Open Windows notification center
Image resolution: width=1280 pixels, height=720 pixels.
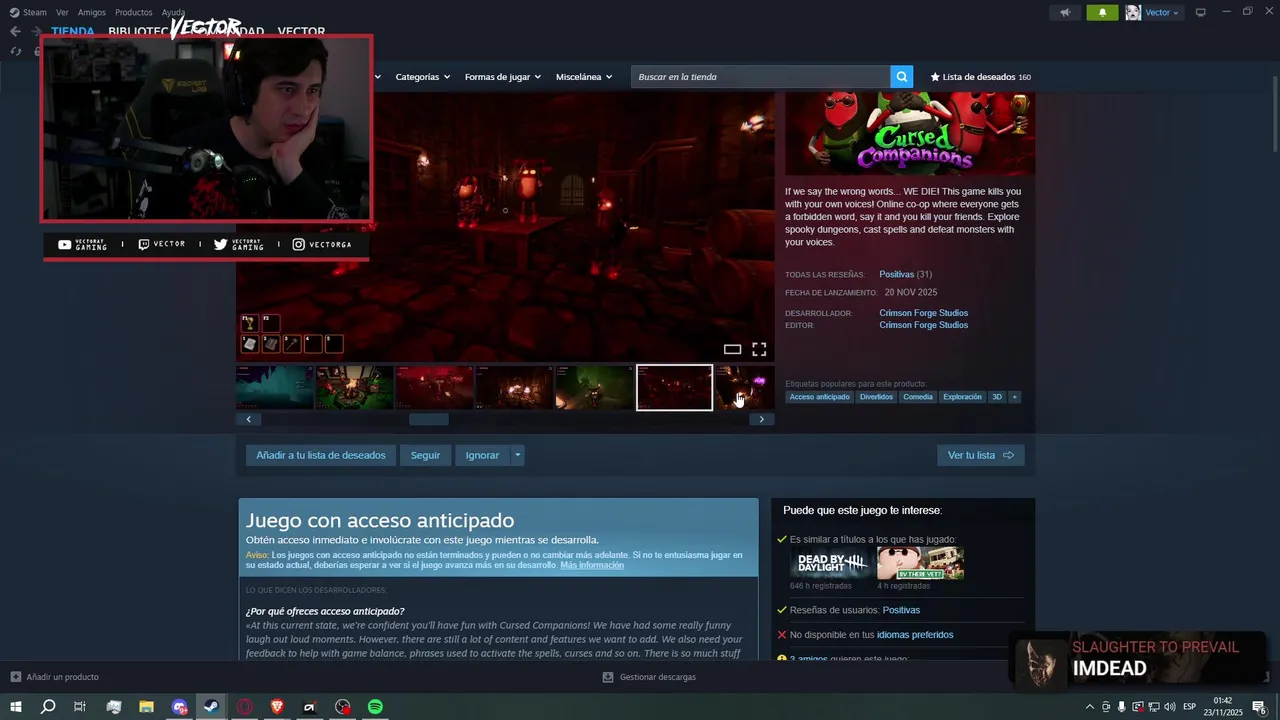click(x=1259, y=707)
